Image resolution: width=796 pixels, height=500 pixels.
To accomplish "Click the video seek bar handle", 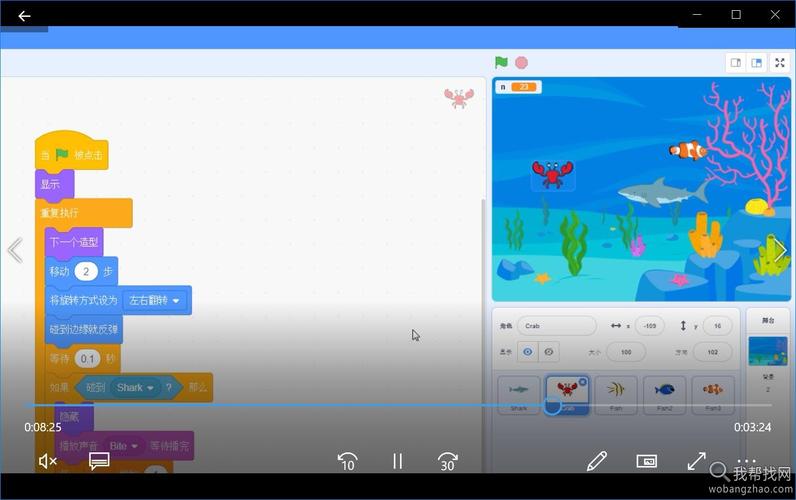I will click(x=552, y=406).
